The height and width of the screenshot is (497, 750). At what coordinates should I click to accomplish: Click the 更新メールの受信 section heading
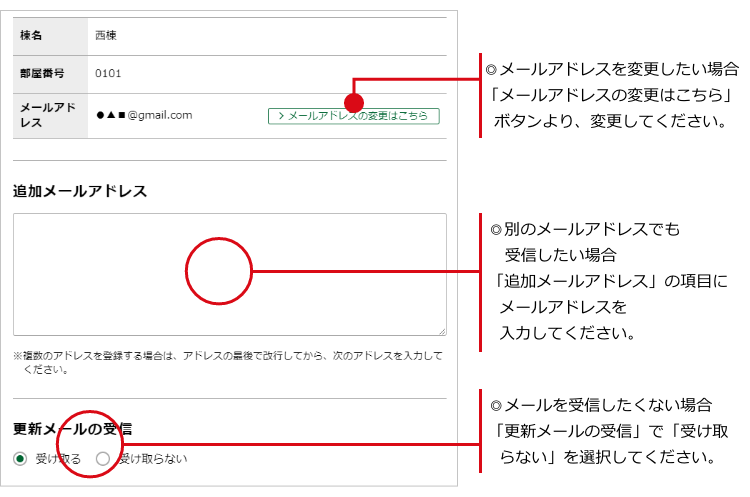73,428
